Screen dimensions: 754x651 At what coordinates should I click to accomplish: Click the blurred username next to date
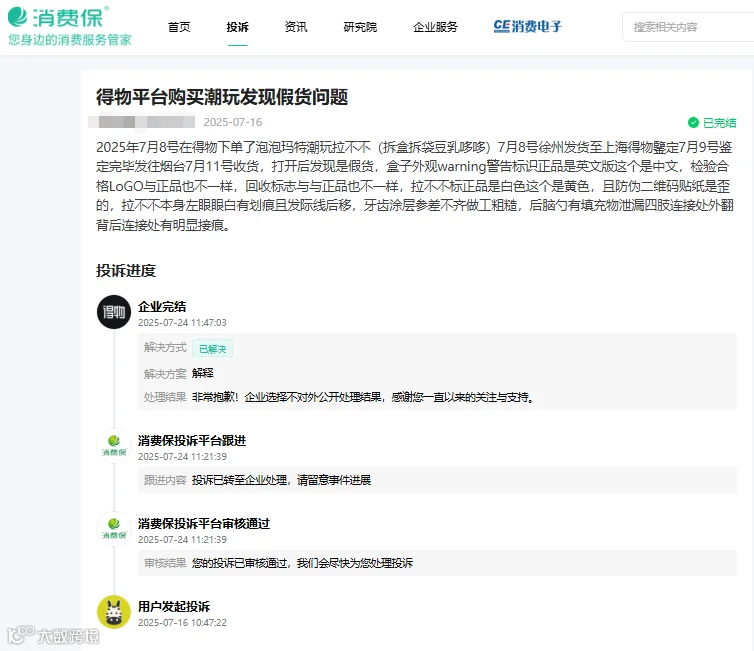click(141, 122)
